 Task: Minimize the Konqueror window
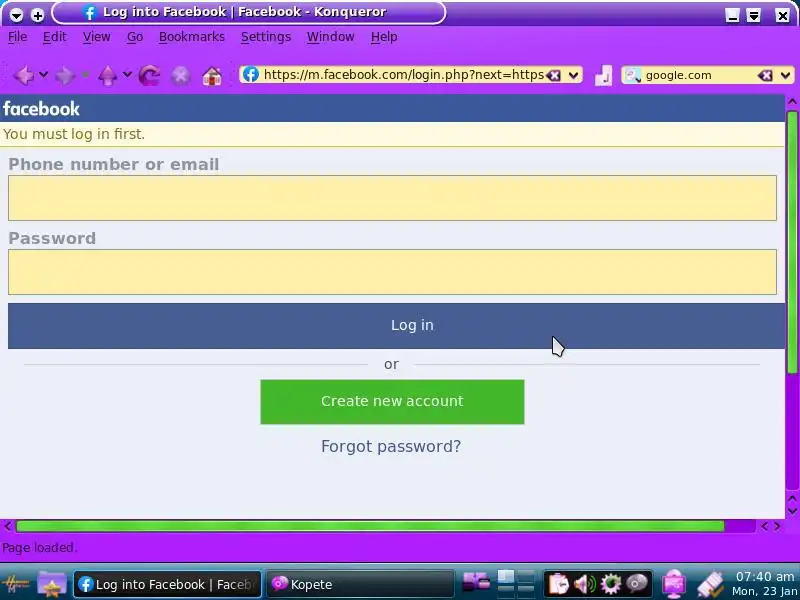point(732,15)
